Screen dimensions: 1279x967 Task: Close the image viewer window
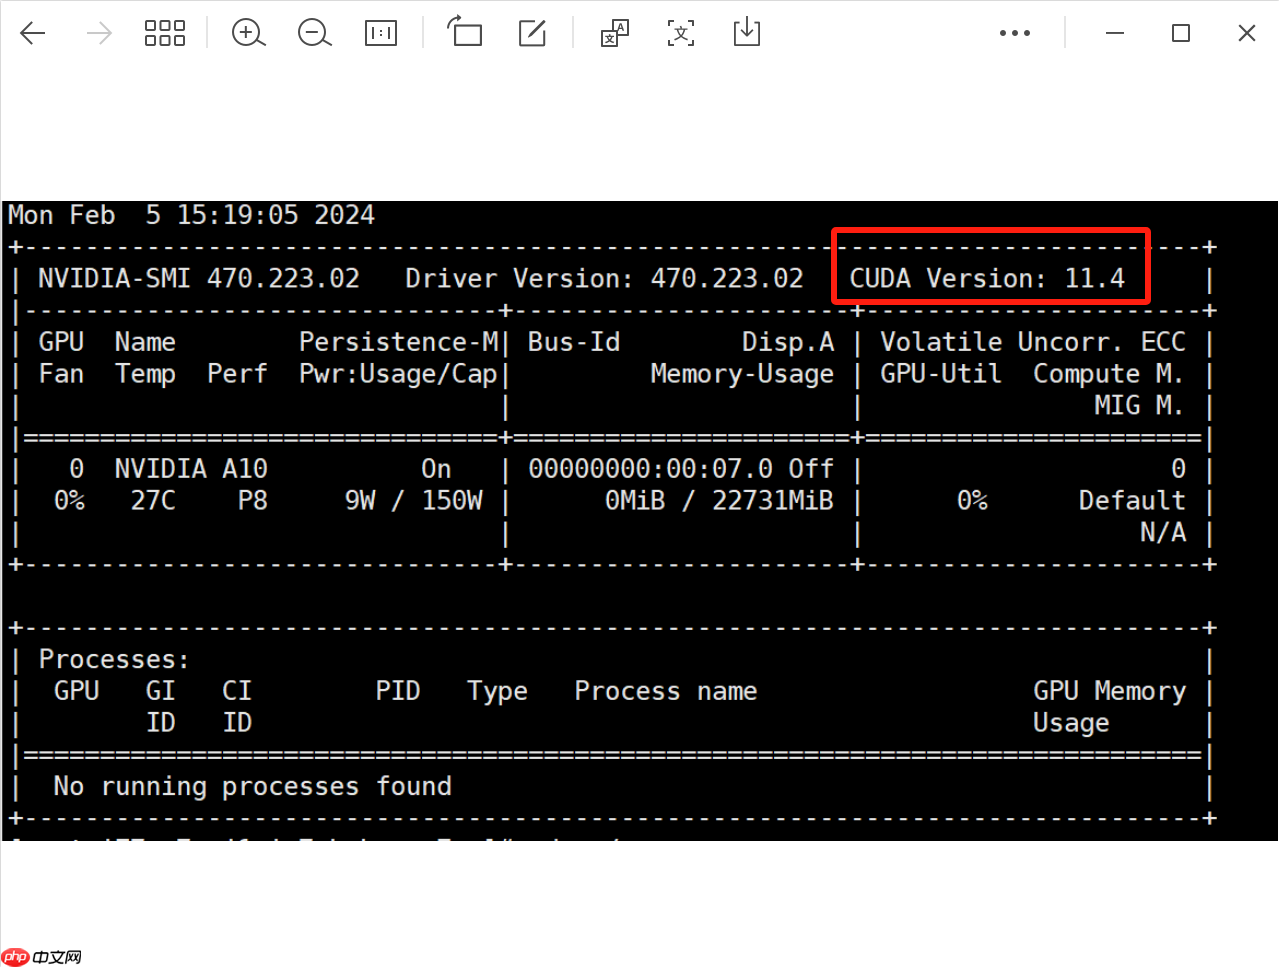(x=1247, y=33)
